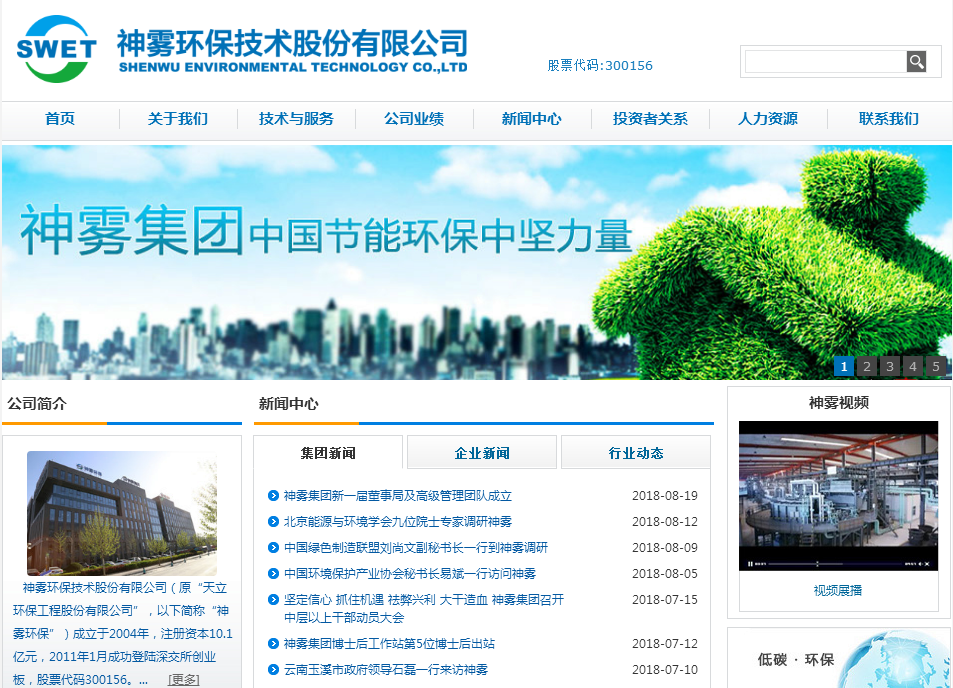Open news 中国绿色制造联盟刘尚文副秘书长一行到神雾调研
This screenshot has height=688, width=953.
(416, 548)
